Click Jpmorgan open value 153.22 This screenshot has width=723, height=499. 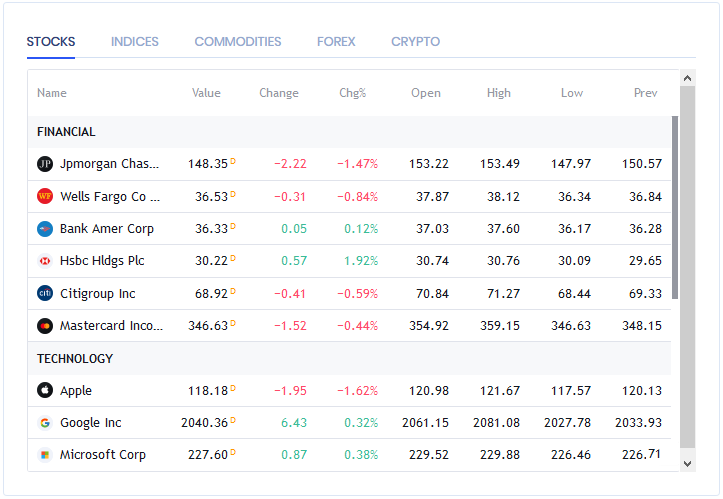[429, 164]
